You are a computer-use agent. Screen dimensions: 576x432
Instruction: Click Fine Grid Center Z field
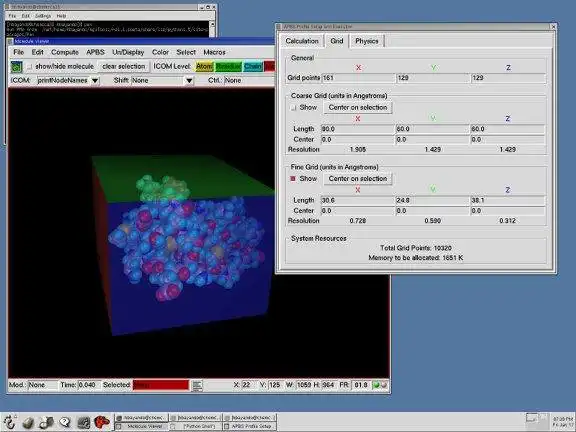pyautogui.click(x=508, y=211)
